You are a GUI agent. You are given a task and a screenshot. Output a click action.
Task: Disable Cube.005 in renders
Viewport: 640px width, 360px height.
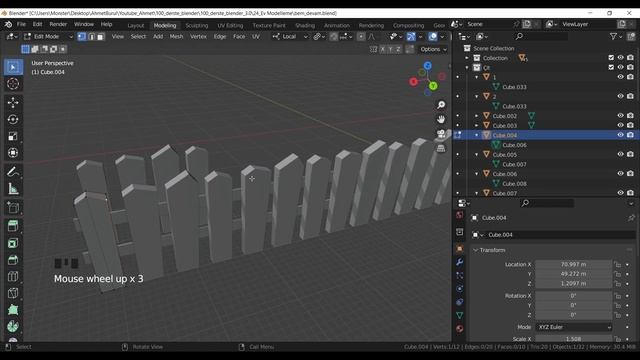tap(630, 154)
